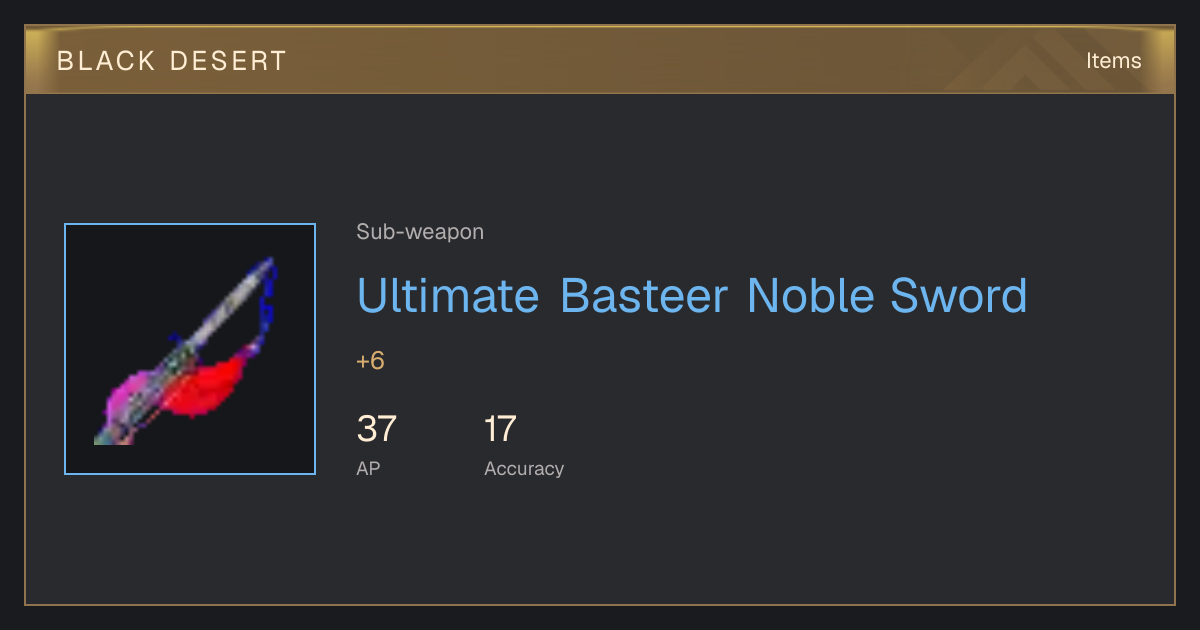Click the Accuracy stat label

pyautogui.click(x=524, y=468)
